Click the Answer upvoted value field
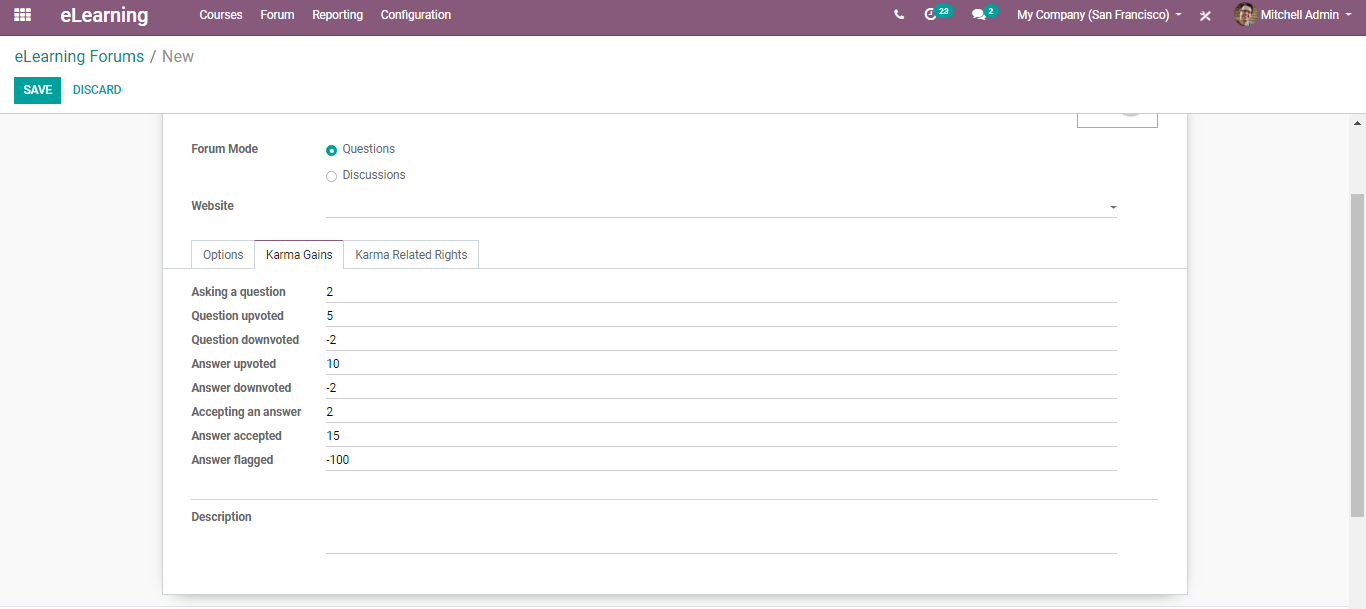Screen dimensions: 1366x609 [721, 364]
